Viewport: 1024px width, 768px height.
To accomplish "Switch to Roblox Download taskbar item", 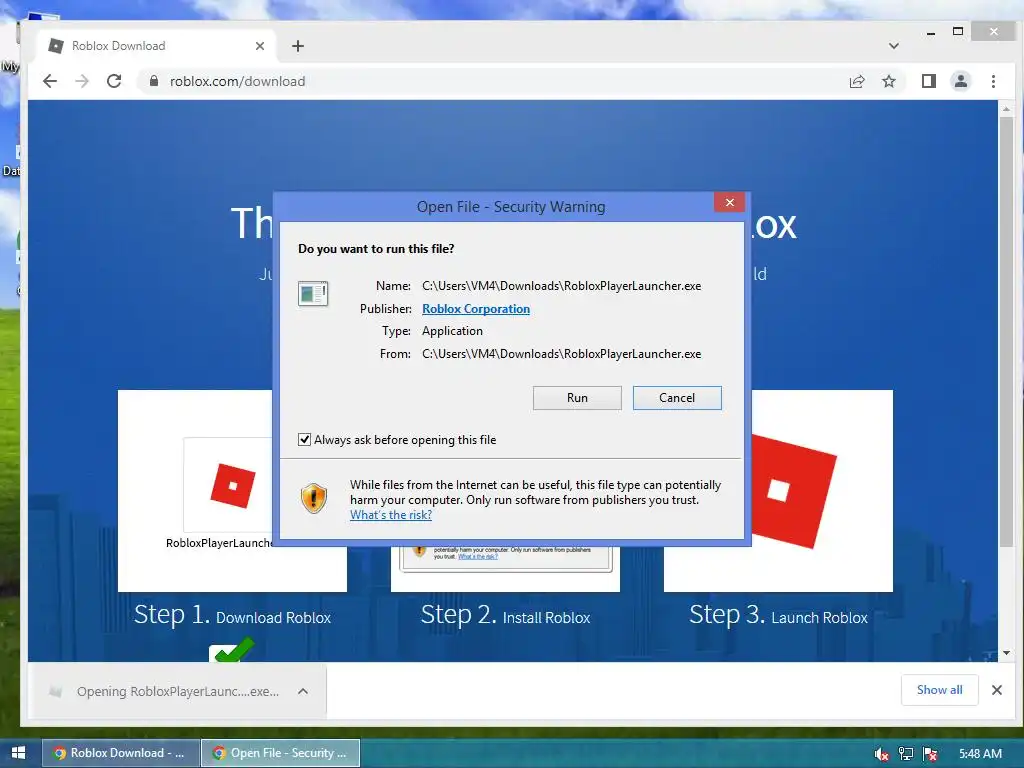I will (x=121, y=753).
